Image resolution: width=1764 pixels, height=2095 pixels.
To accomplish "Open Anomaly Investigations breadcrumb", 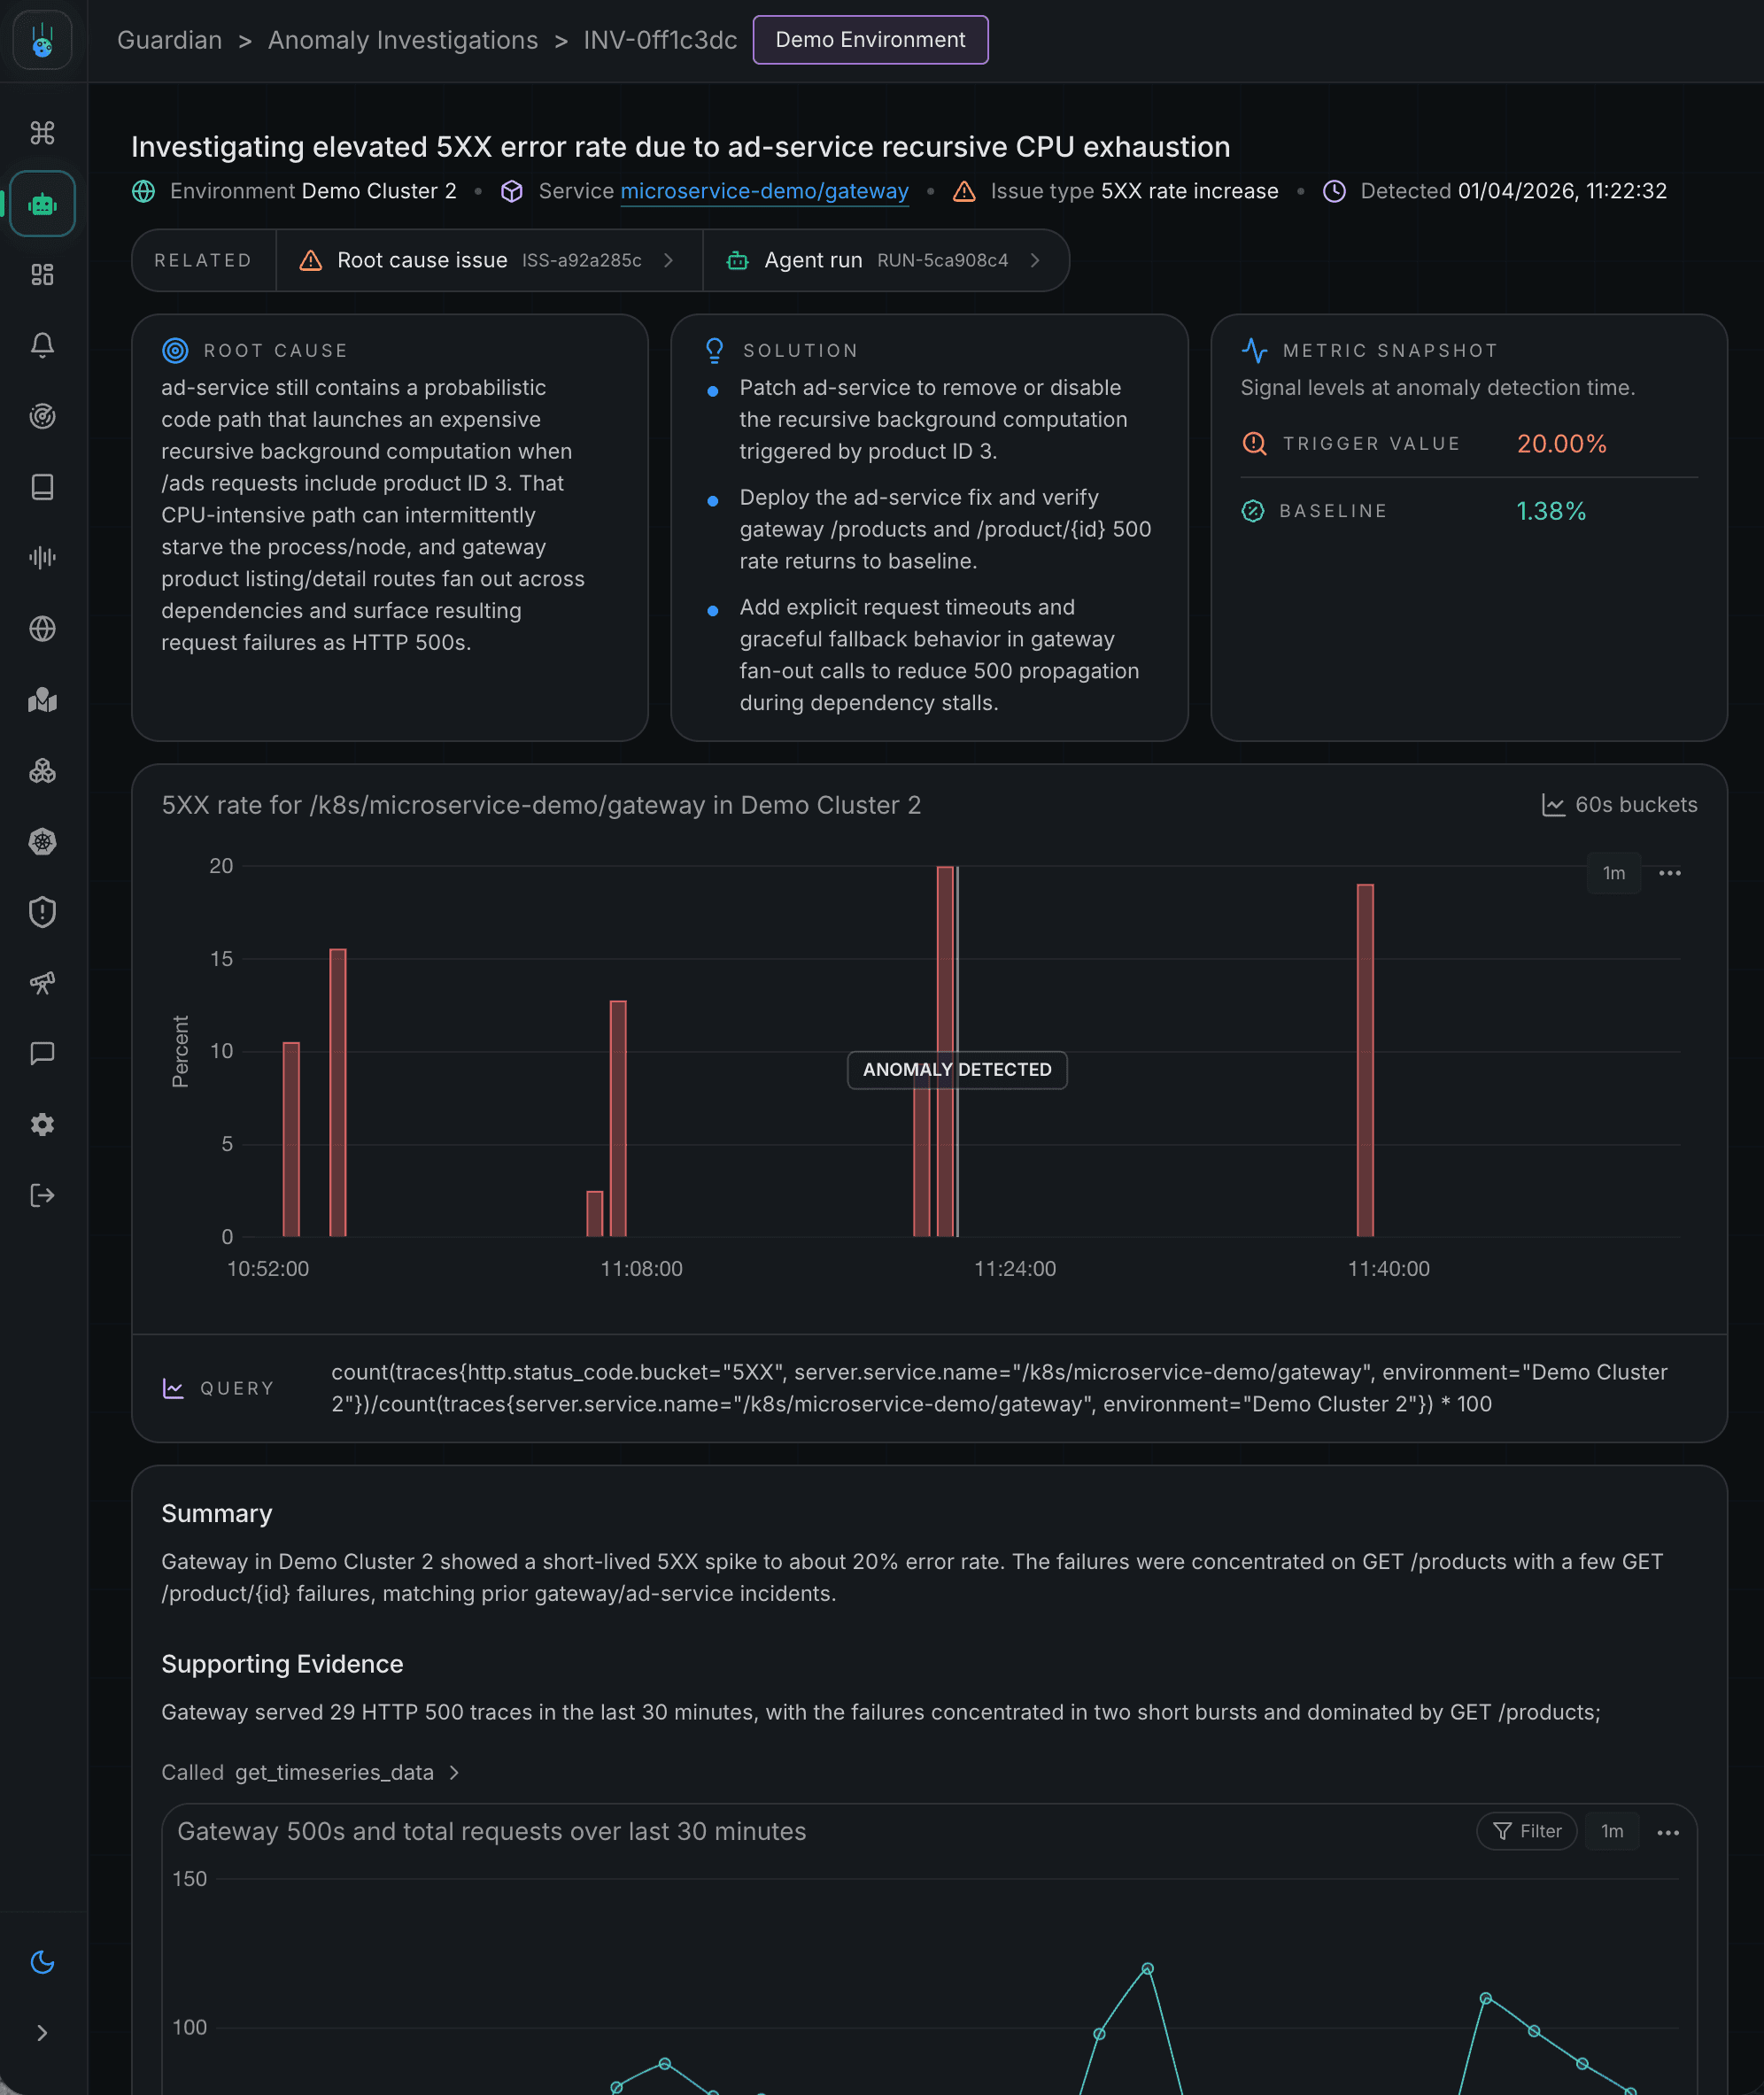I will (x=402, y=40).
